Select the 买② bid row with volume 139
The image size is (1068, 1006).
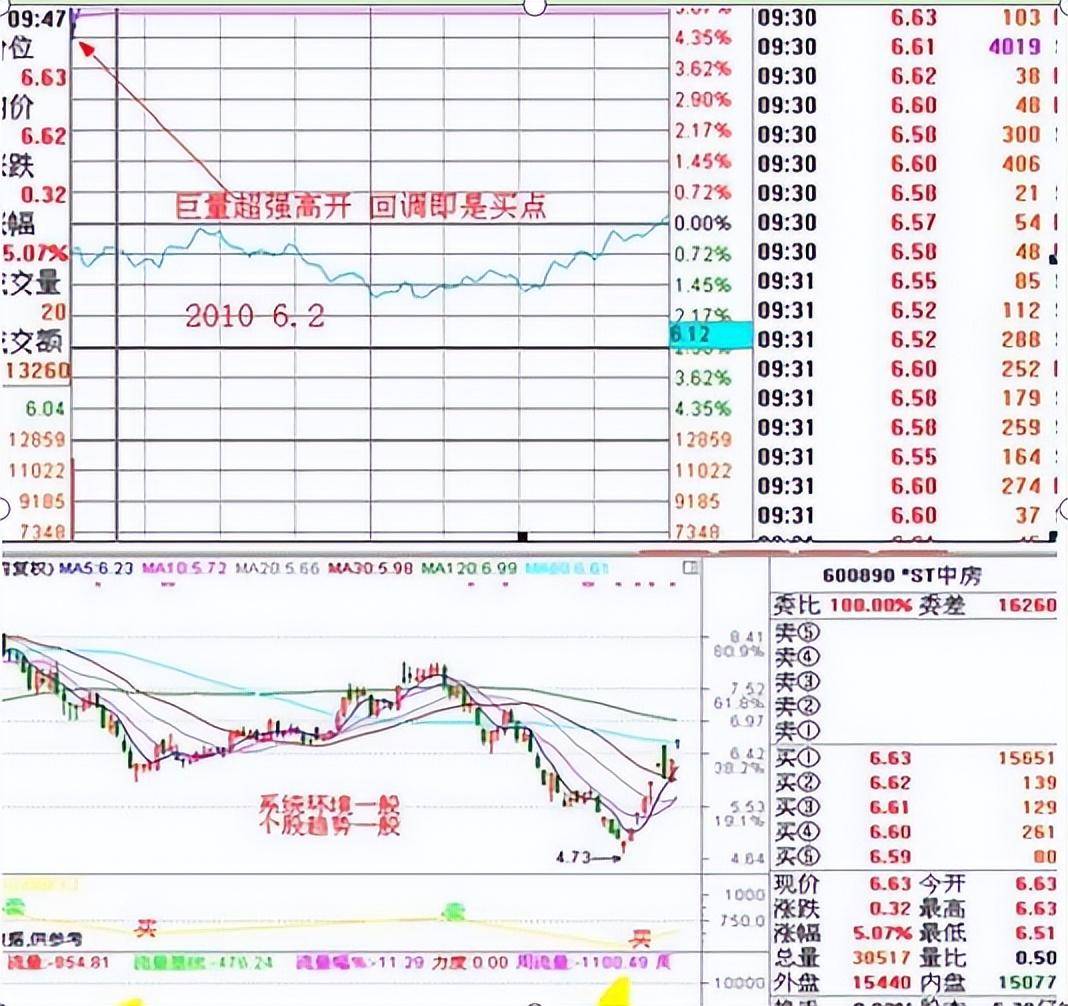pos(915,783)
